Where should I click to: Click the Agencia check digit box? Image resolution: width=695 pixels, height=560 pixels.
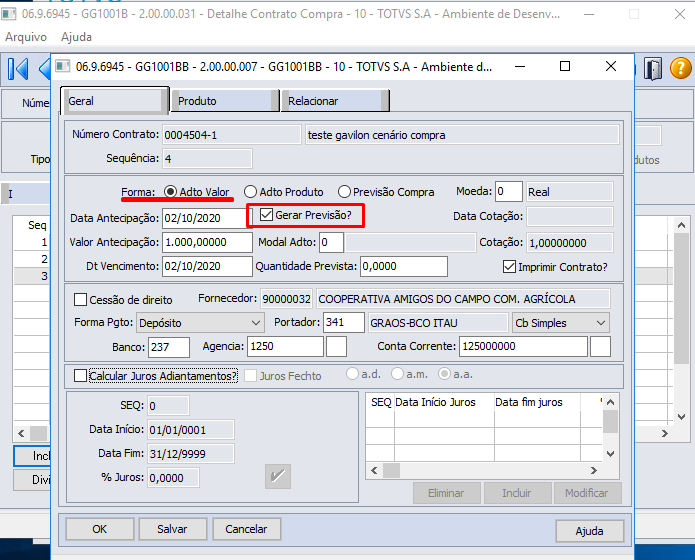336,346
